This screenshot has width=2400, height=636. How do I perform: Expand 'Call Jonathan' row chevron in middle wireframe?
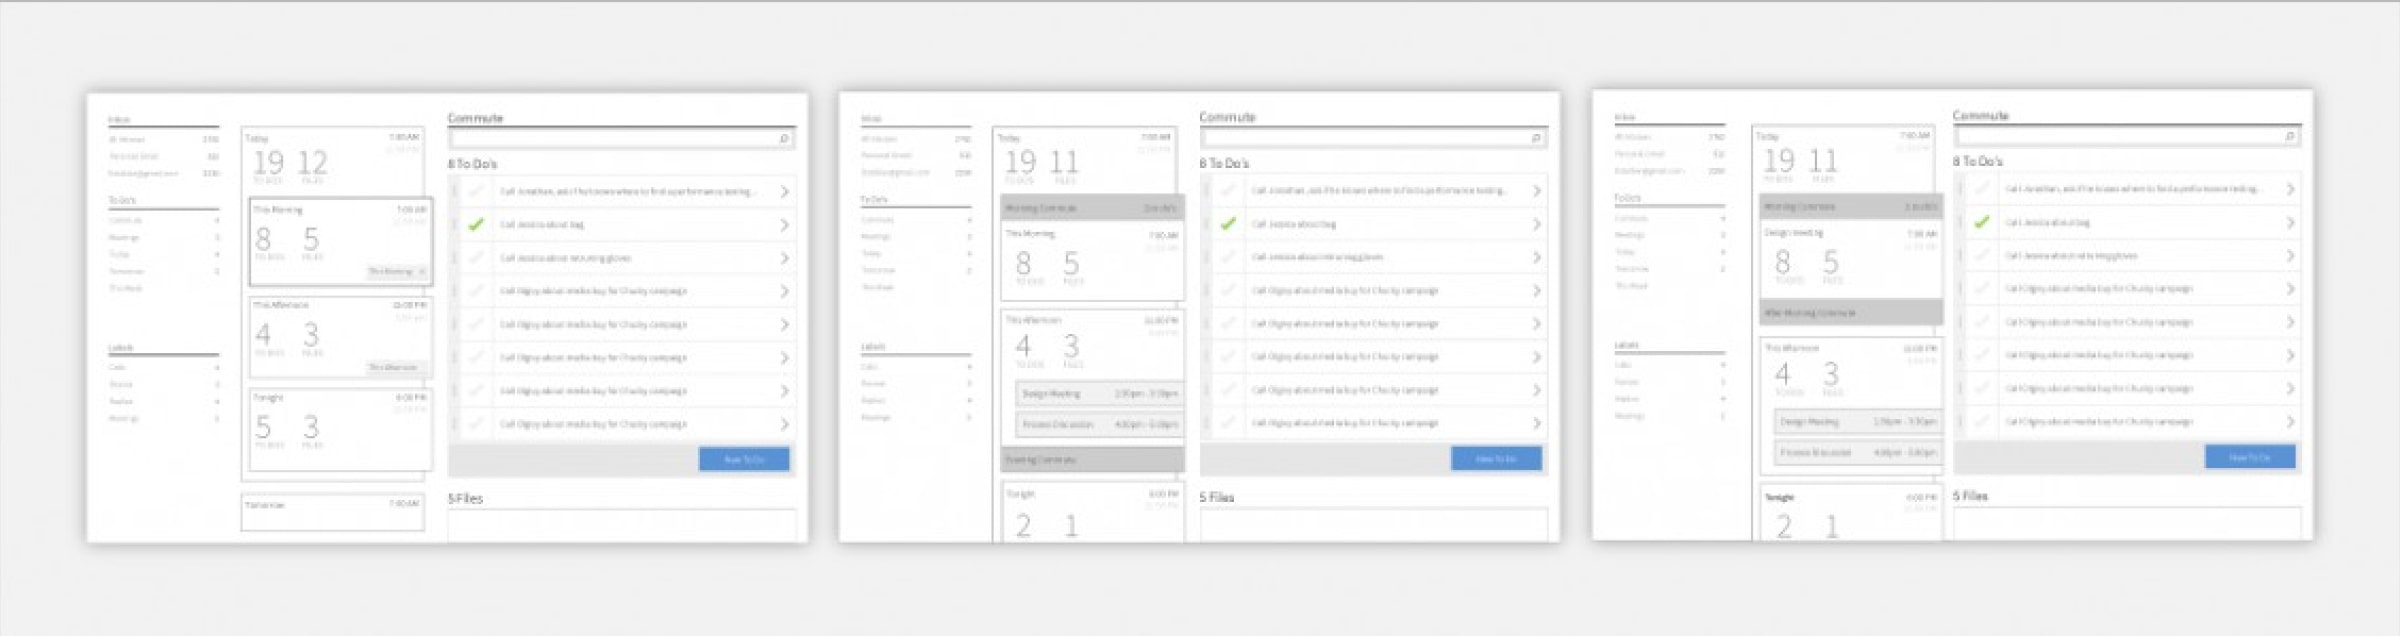[1536, 190]
